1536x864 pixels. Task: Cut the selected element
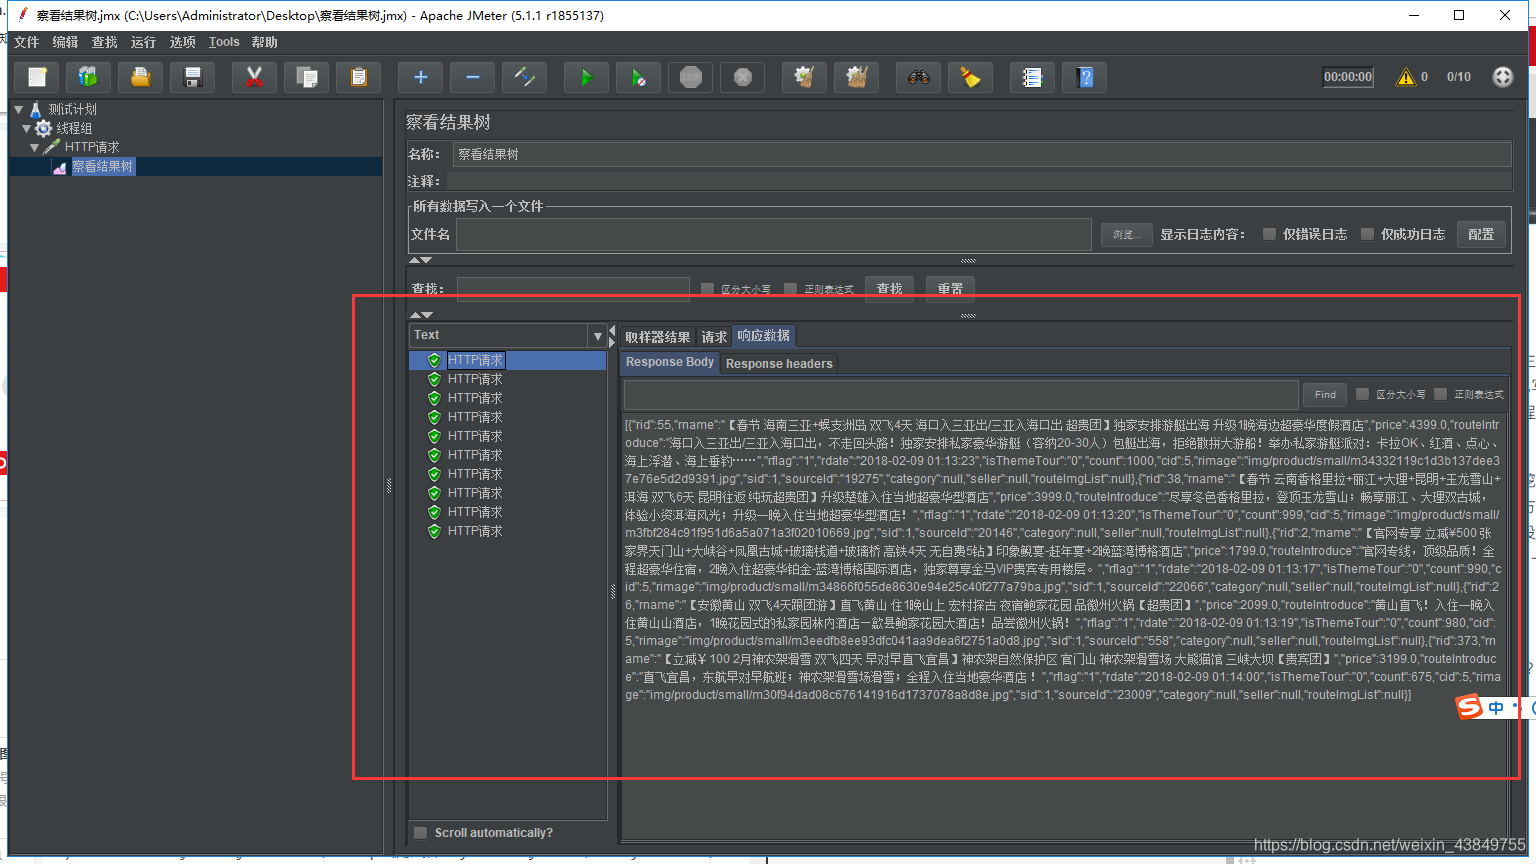pyautogui.click(x=255, y=77)
